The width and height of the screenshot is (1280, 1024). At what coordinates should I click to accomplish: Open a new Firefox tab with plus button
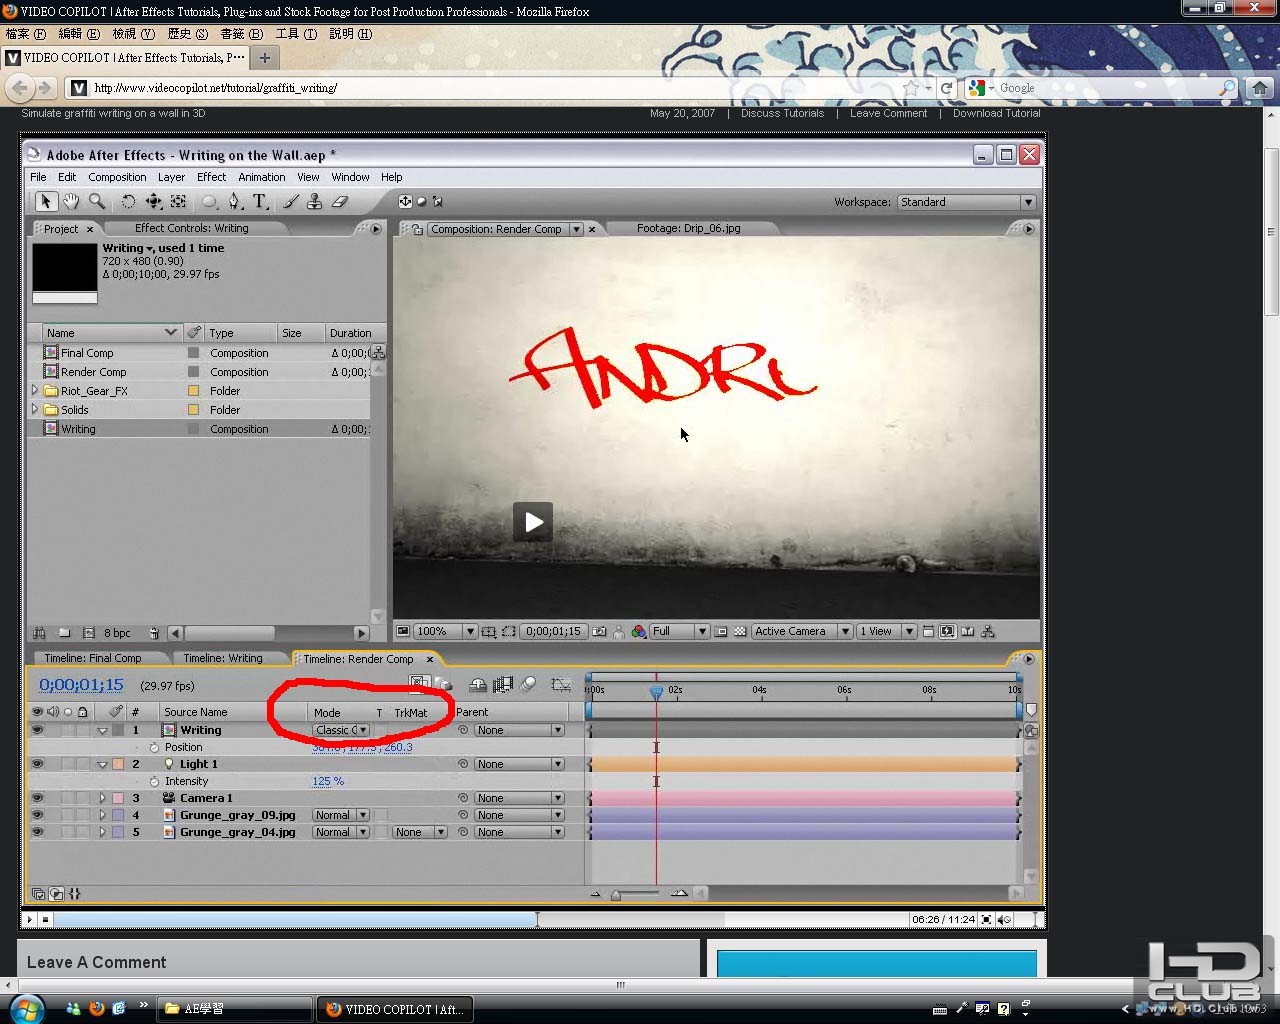[265, 58]
